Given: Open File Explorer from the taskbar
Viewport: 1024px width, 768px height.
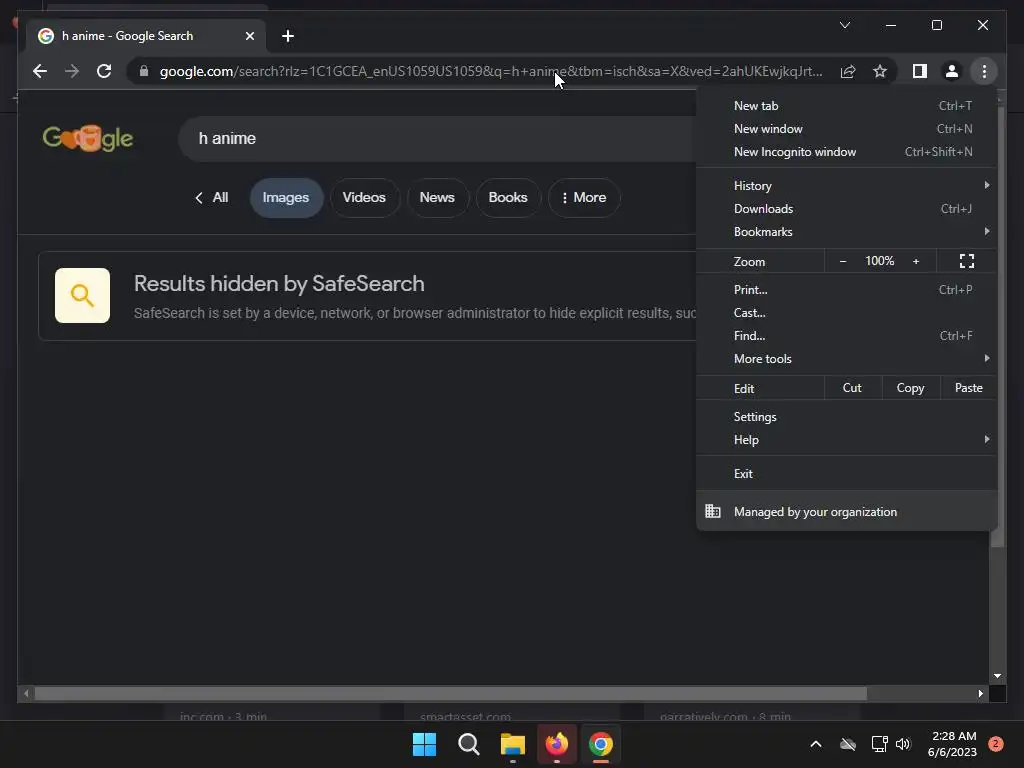Looking at the screenshot, I should [513, 744].
